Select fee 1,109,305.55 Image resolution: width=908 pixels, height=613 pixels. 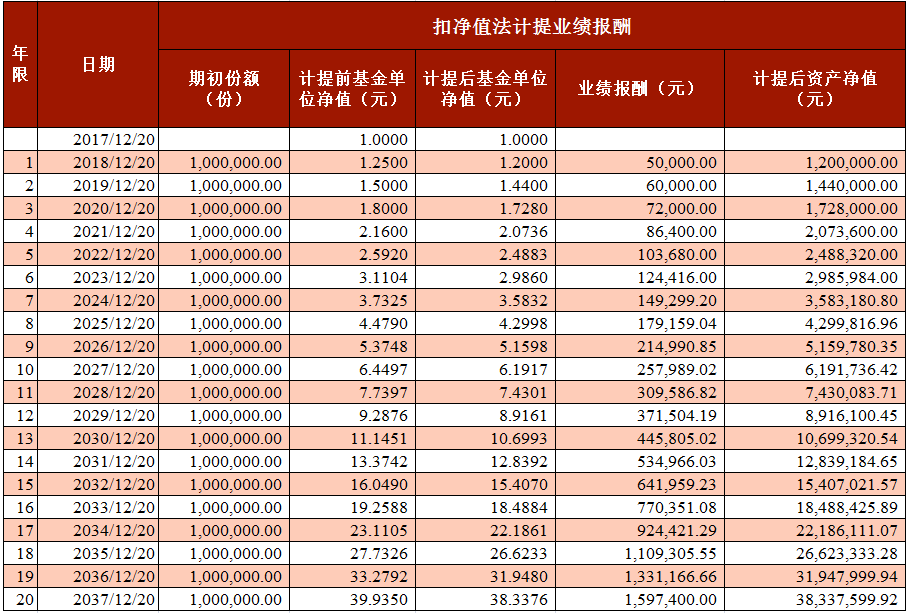(639, 553)
